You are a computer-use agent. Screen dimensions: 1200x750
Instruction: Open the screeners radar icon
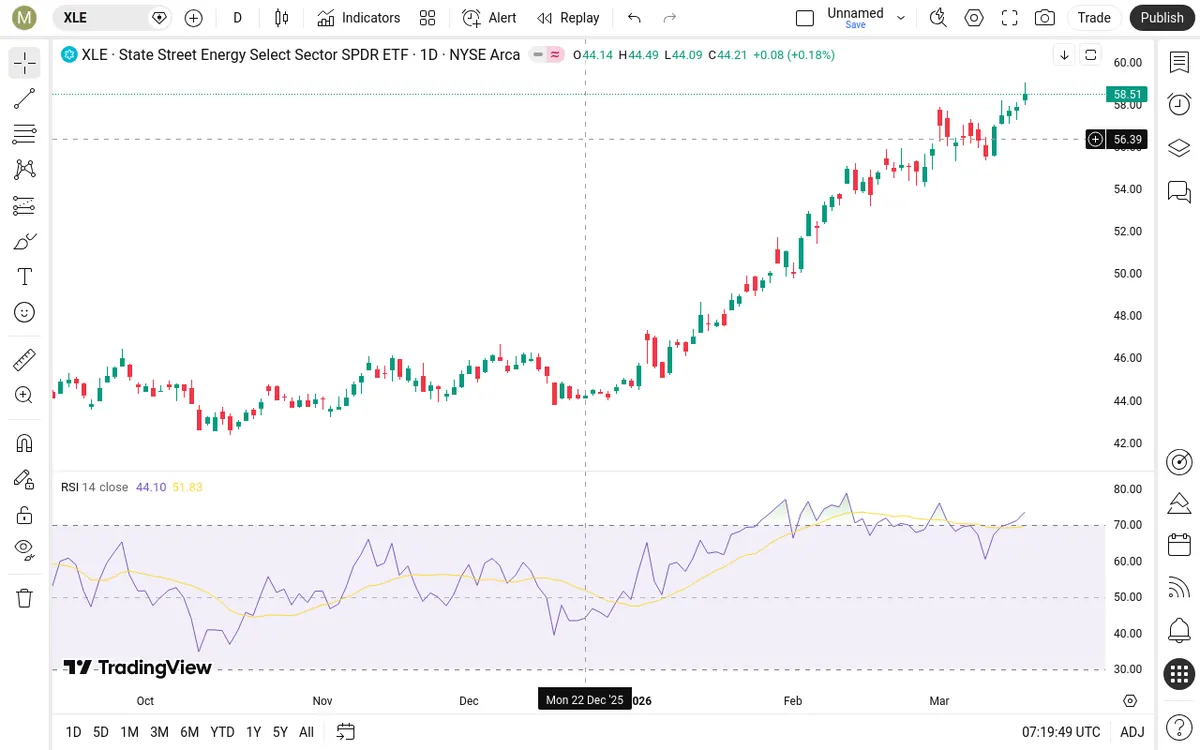1179,462
